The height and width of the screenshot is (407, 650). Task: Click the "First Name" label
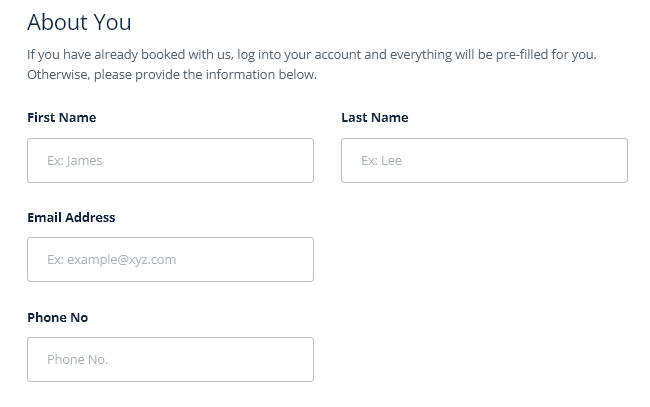(62, 117)
